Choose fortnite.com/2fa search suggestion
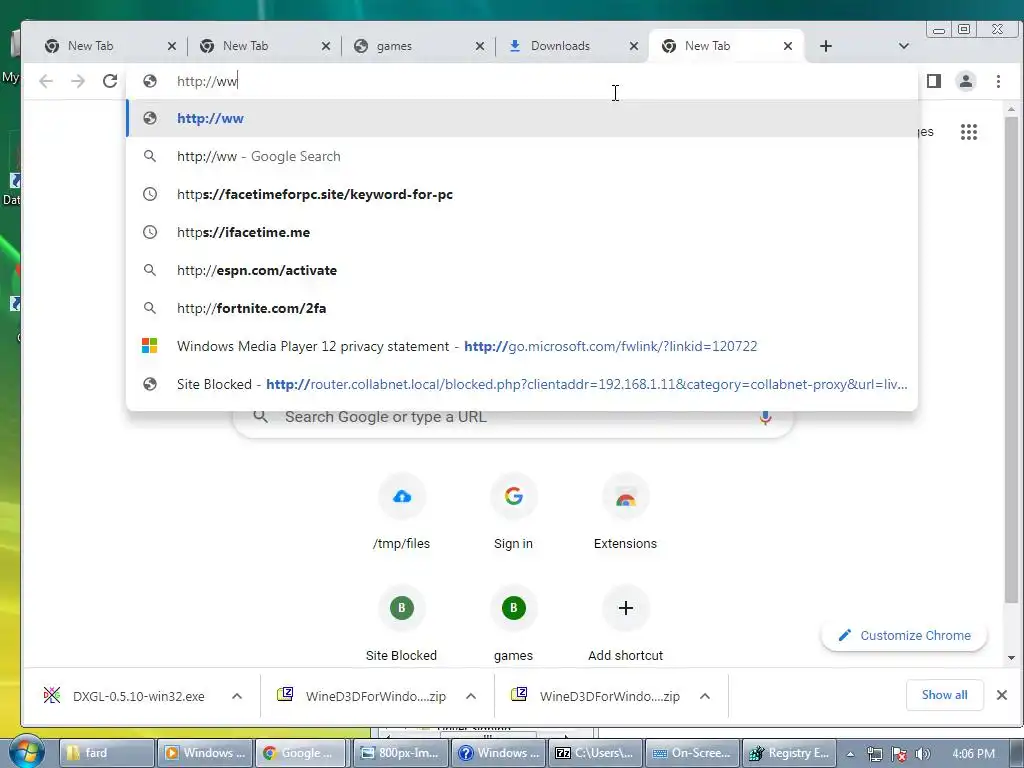The height and width of the screenshot is (768, 1024). [x=522, y=308]
